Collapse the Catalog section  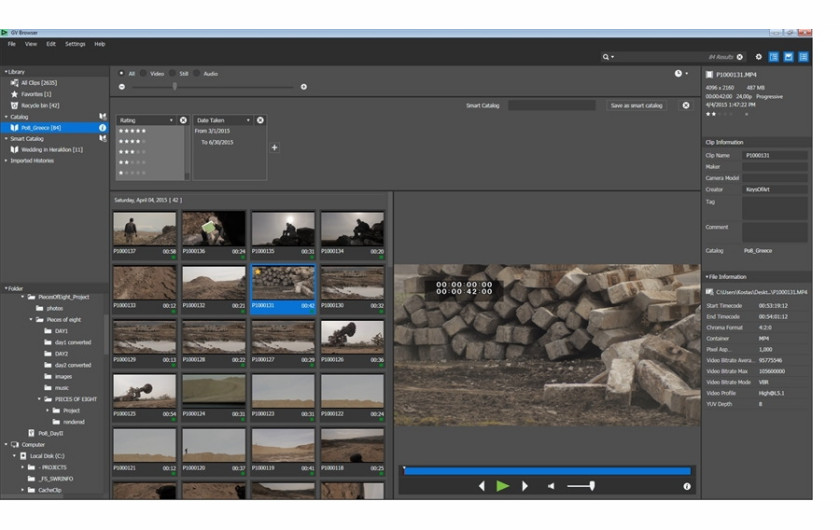[6, 116]
